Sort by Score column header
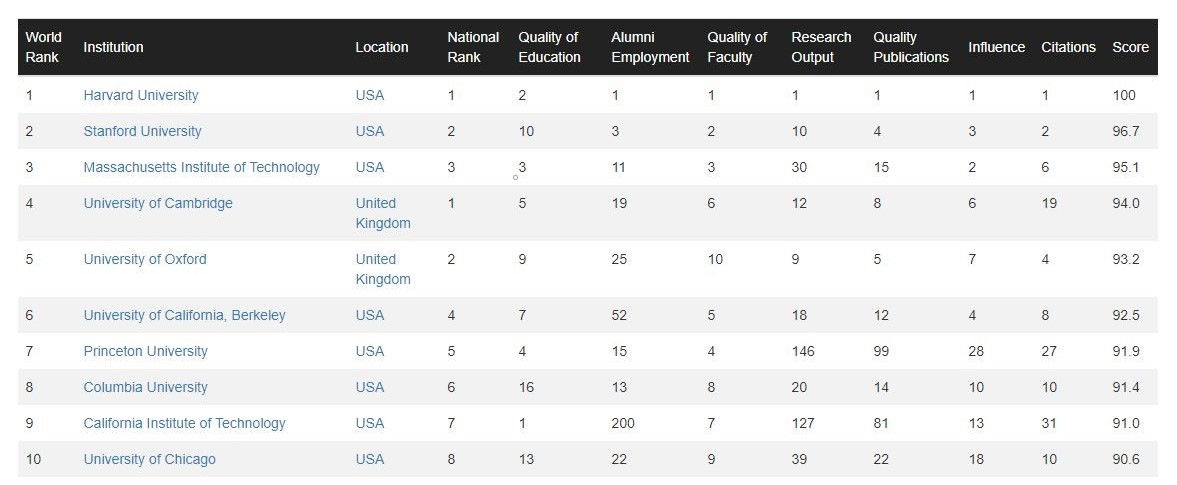This screenshot has height=485, width=1177. 1130,47
